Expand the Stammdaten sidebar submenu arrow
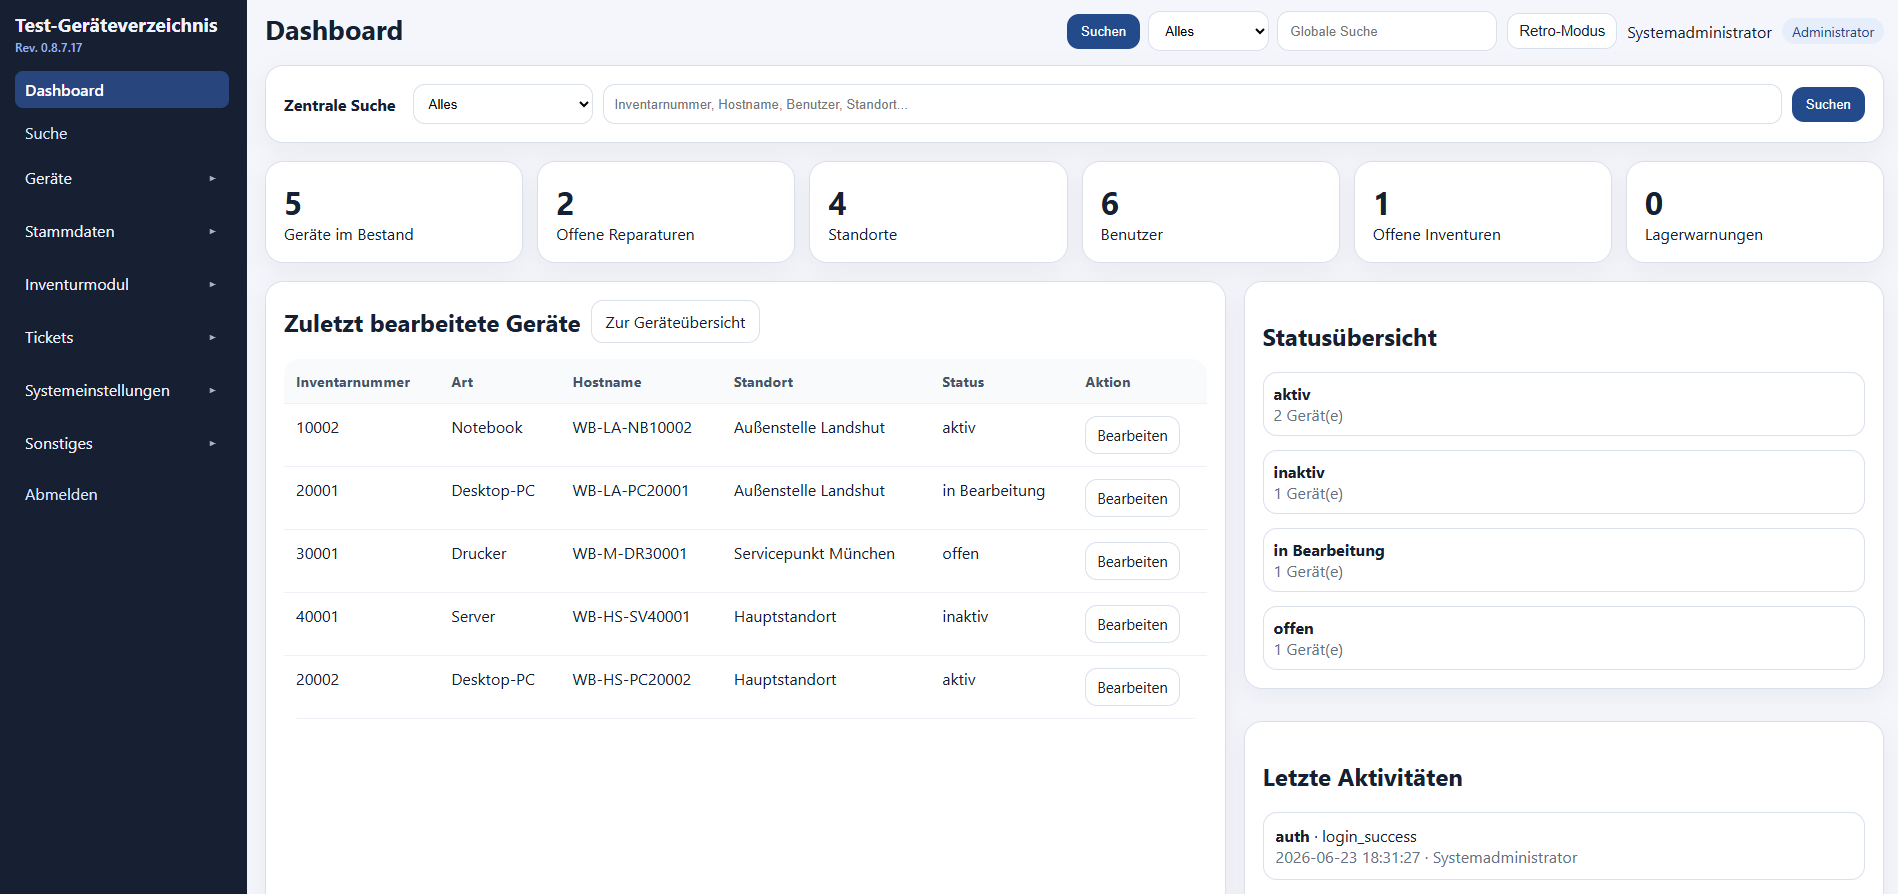Image resolution: width=1898 pixels, height=894 pixels. click(x=212, y=232)
